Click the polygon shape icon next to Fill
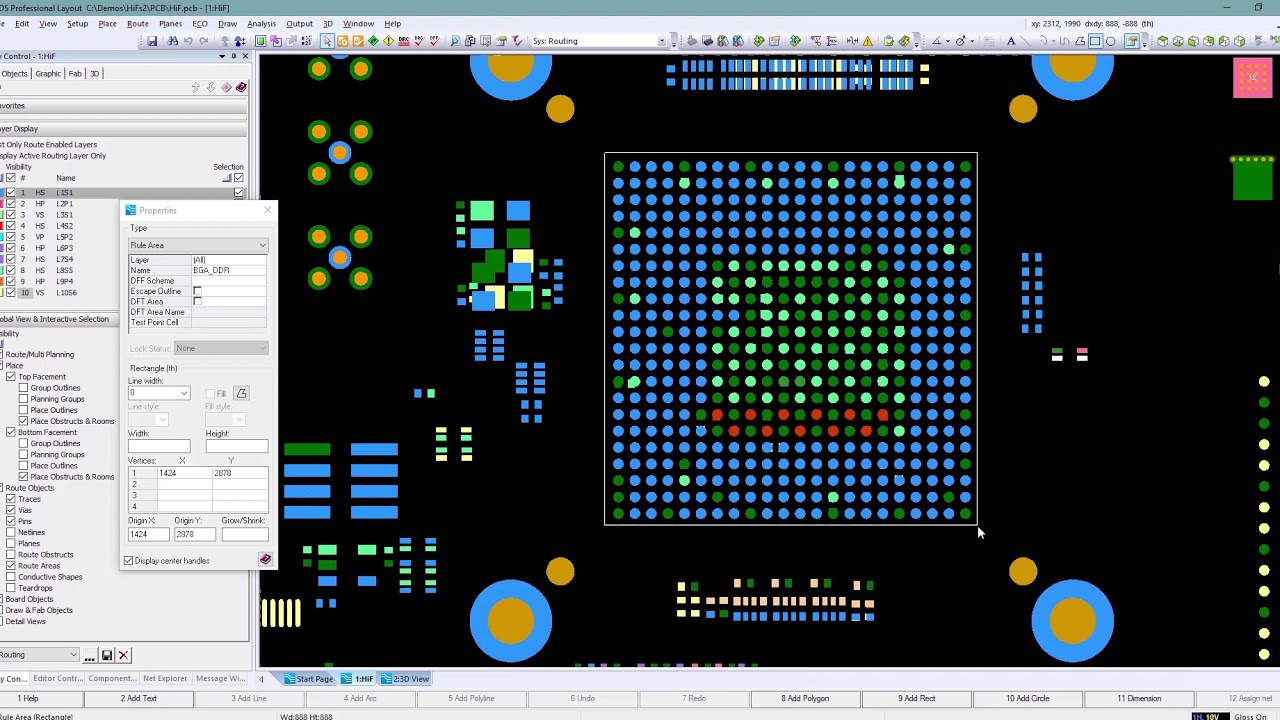 click(241, 394)
